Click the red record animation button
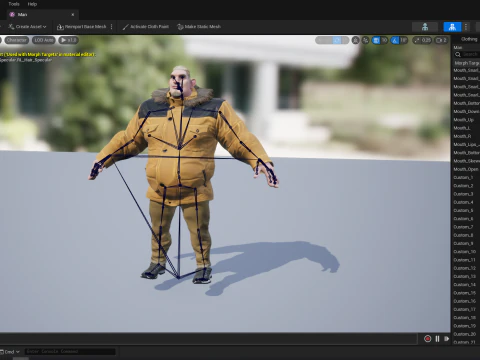The image size is (480, 360). click(427, 339)
